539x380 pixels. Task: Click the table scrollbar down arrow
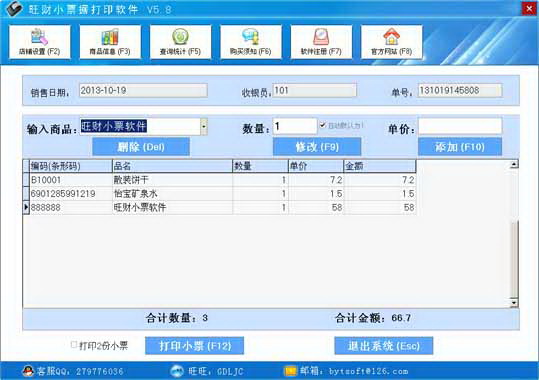(514, 303)
